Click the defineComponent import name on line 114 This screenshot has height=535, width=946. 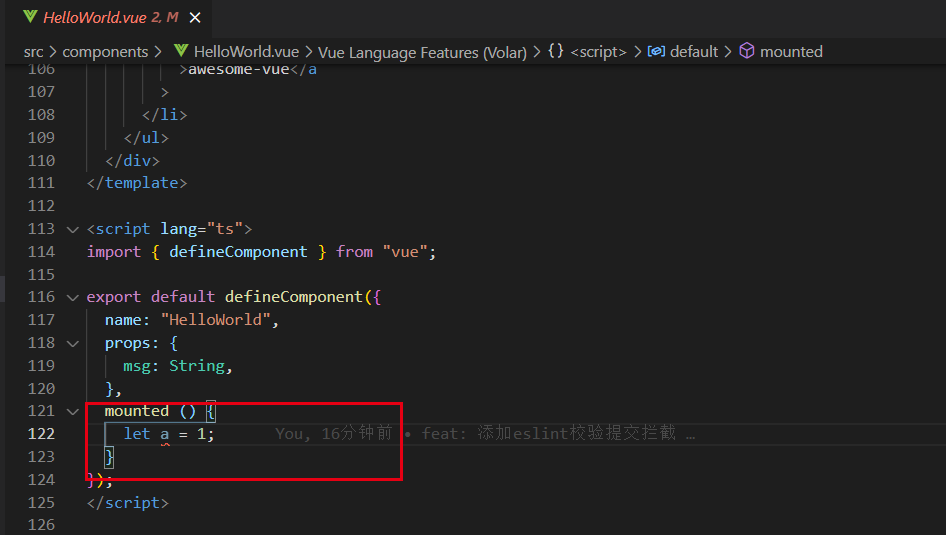pos(238,252)
